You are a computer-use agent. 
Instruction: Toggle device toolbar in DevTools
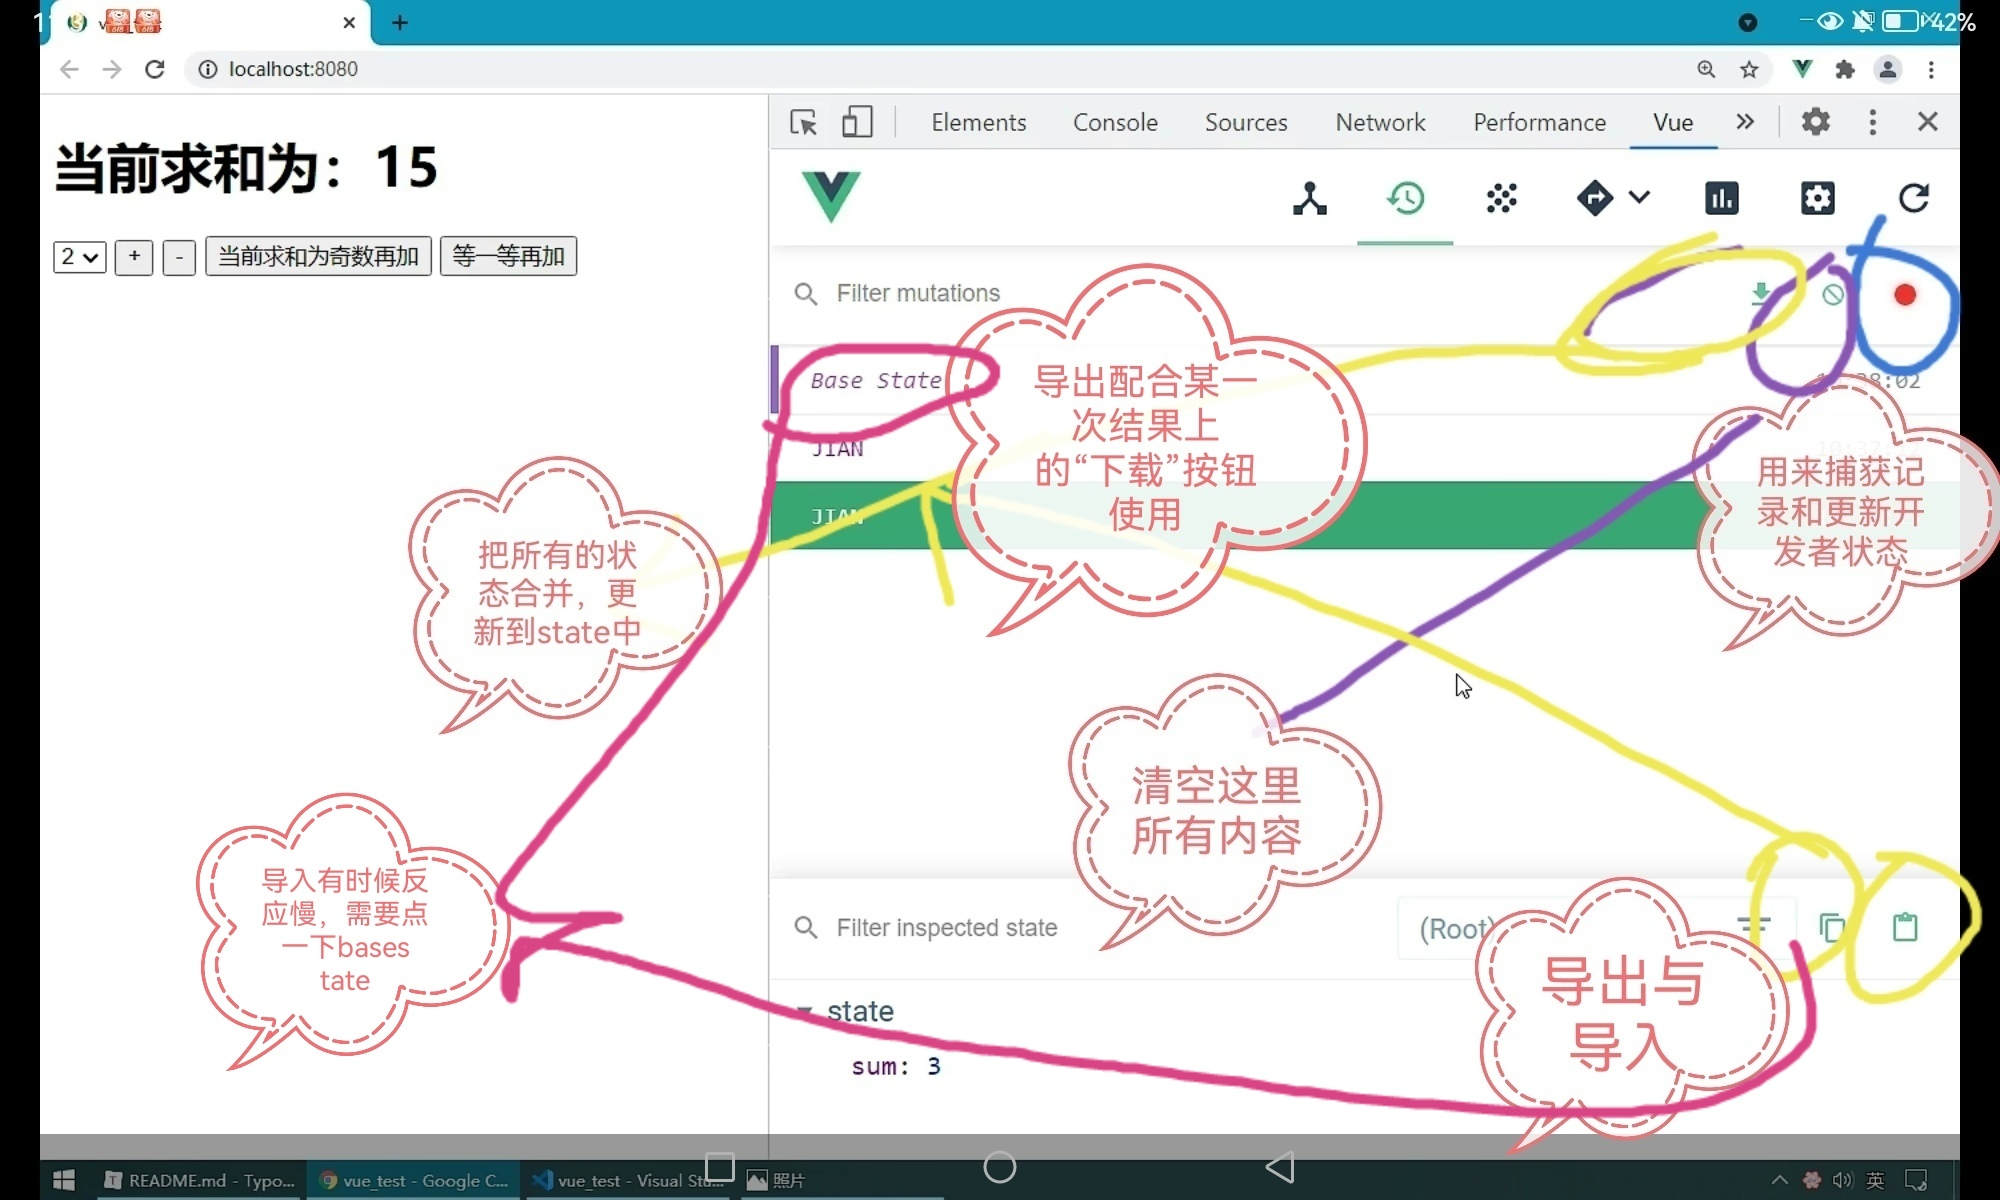click(x=857, y=122)
